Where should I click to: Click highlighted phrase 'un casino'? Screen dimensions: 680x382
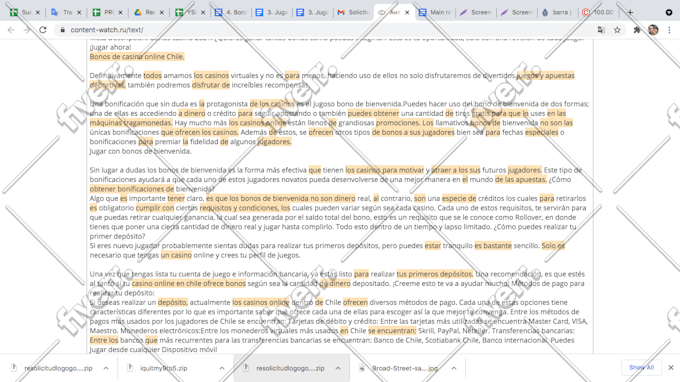[x=176, y=255]
